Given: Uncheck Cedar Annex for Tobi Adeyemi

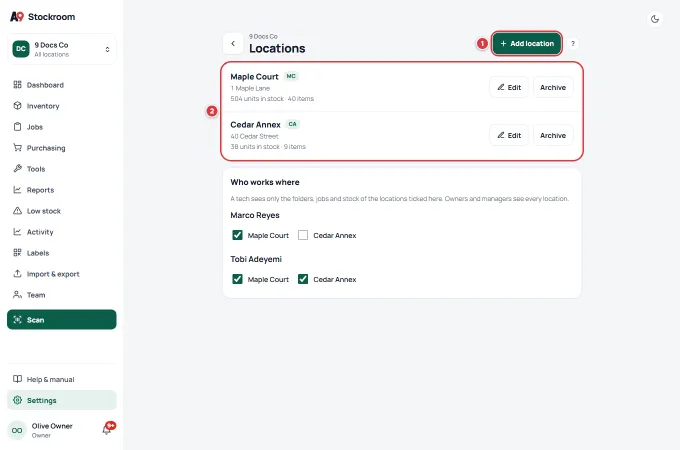Looking at the screenshot, I should pos(303,279).
